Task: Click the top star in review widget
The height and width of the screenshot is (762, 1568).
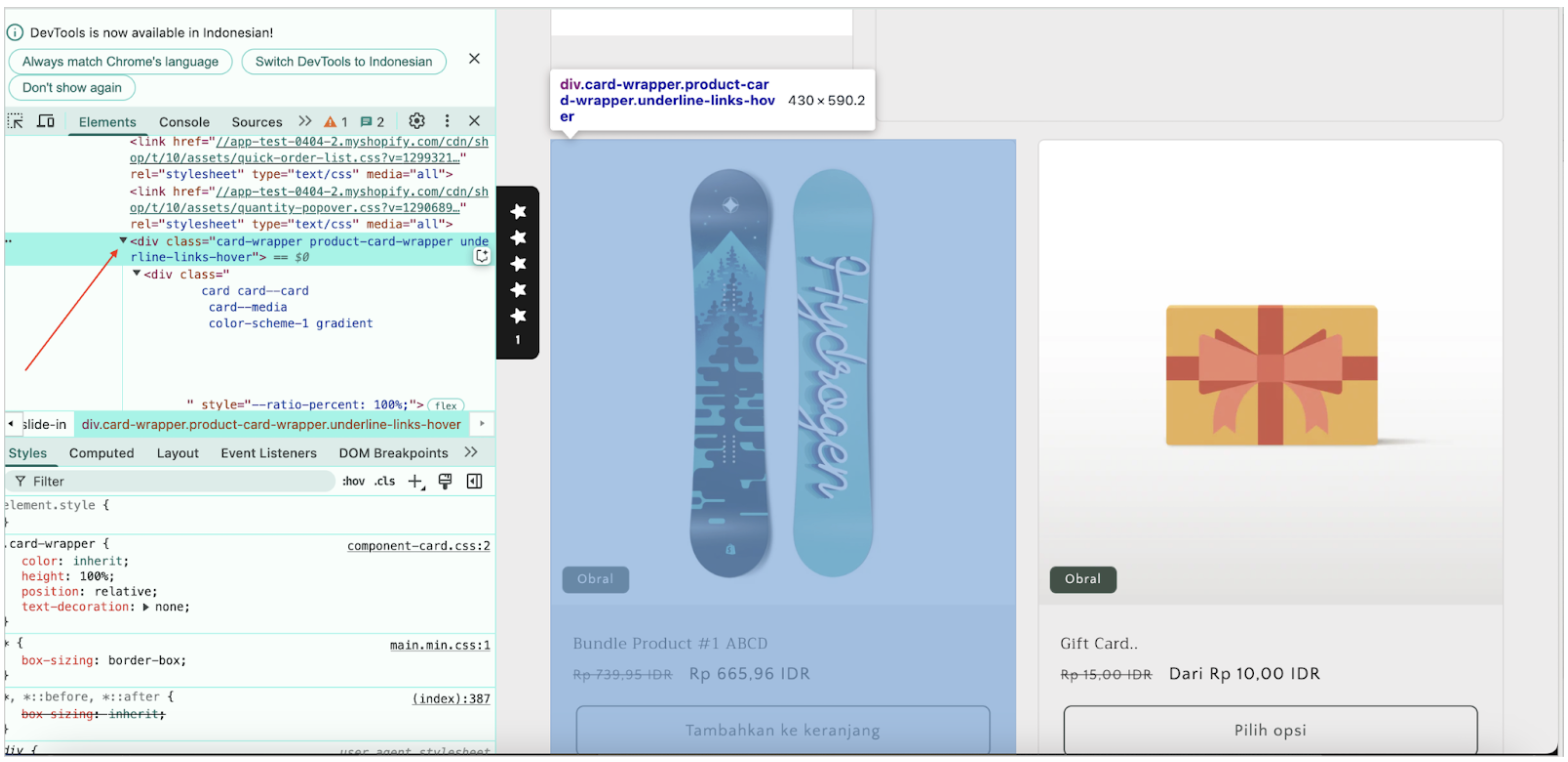Action: (x=518, y=211)
